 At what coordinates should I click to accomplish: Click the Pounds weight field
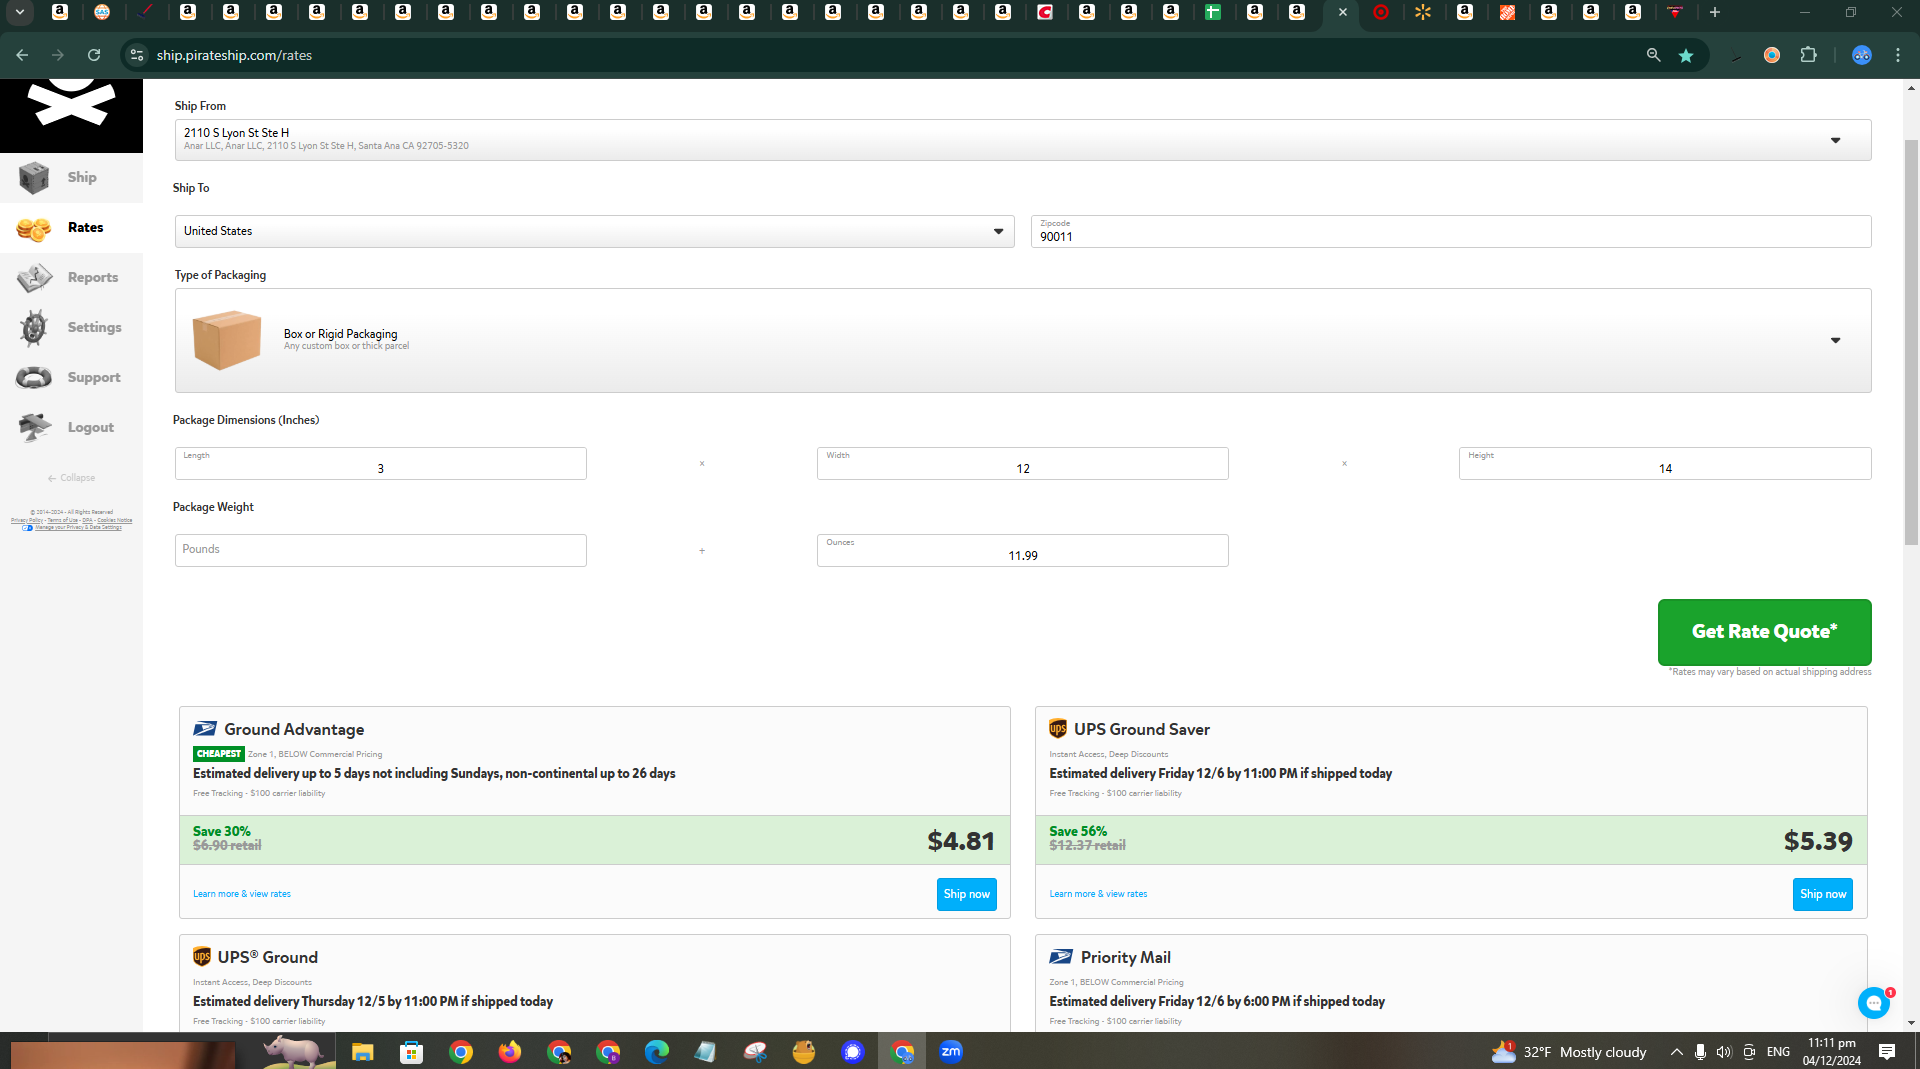(x=380, y=551)
